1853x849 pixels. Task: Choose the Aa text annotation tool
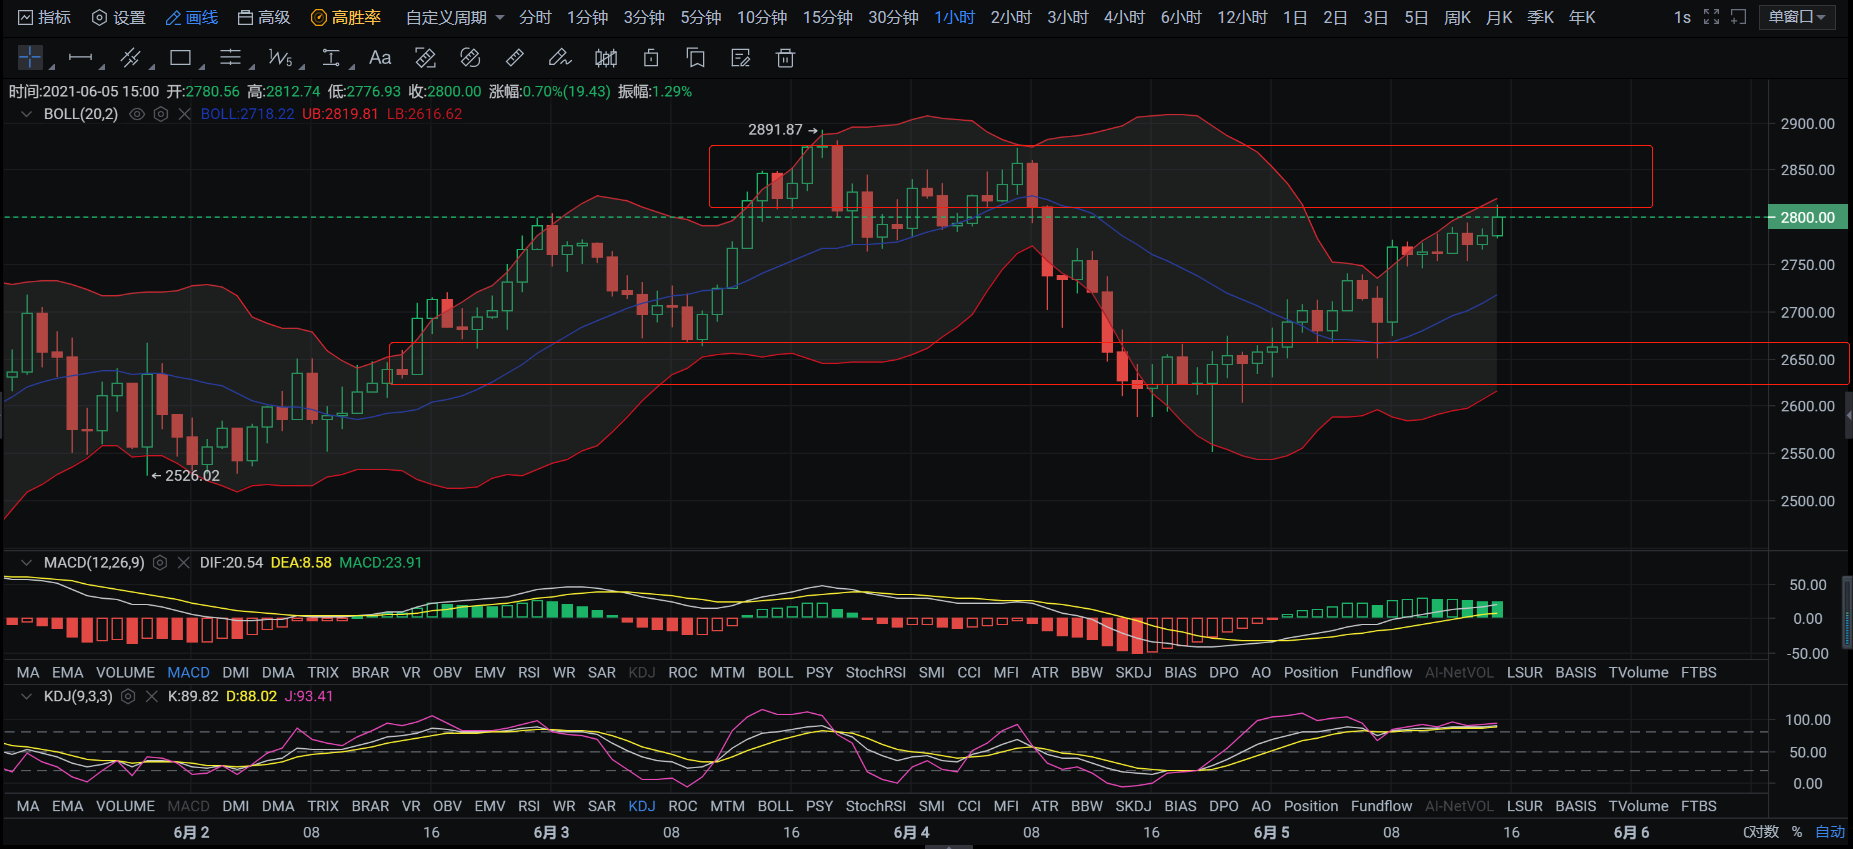tap(380, 58)
